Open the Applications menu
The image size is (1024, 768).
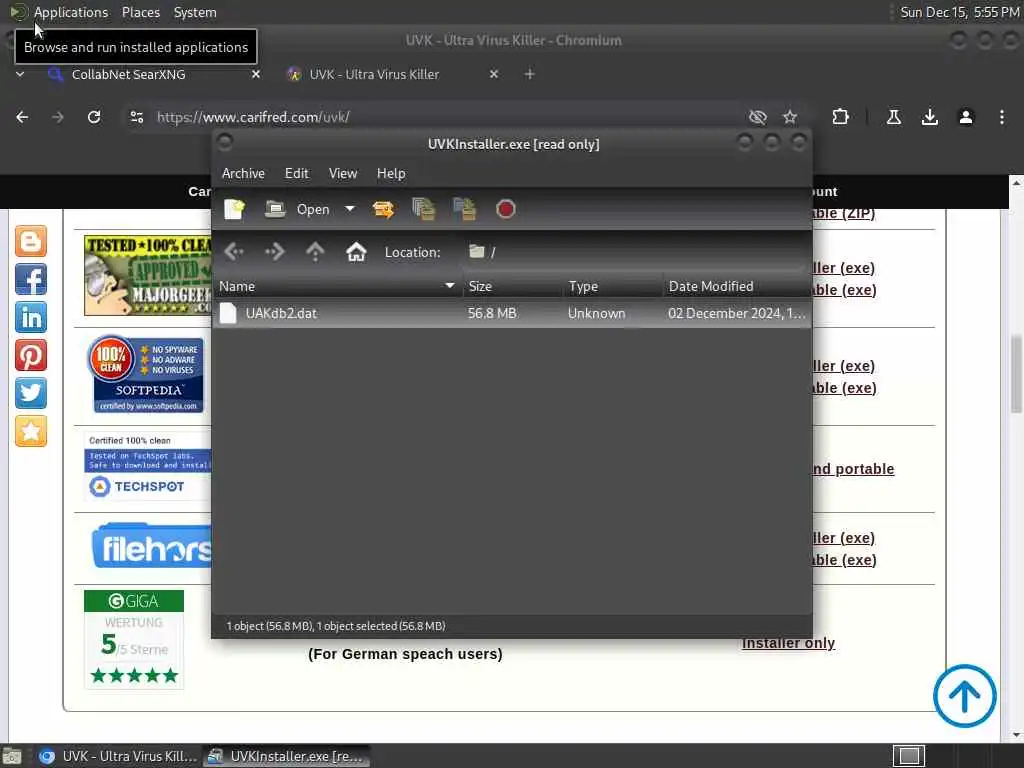coord(71,12)
